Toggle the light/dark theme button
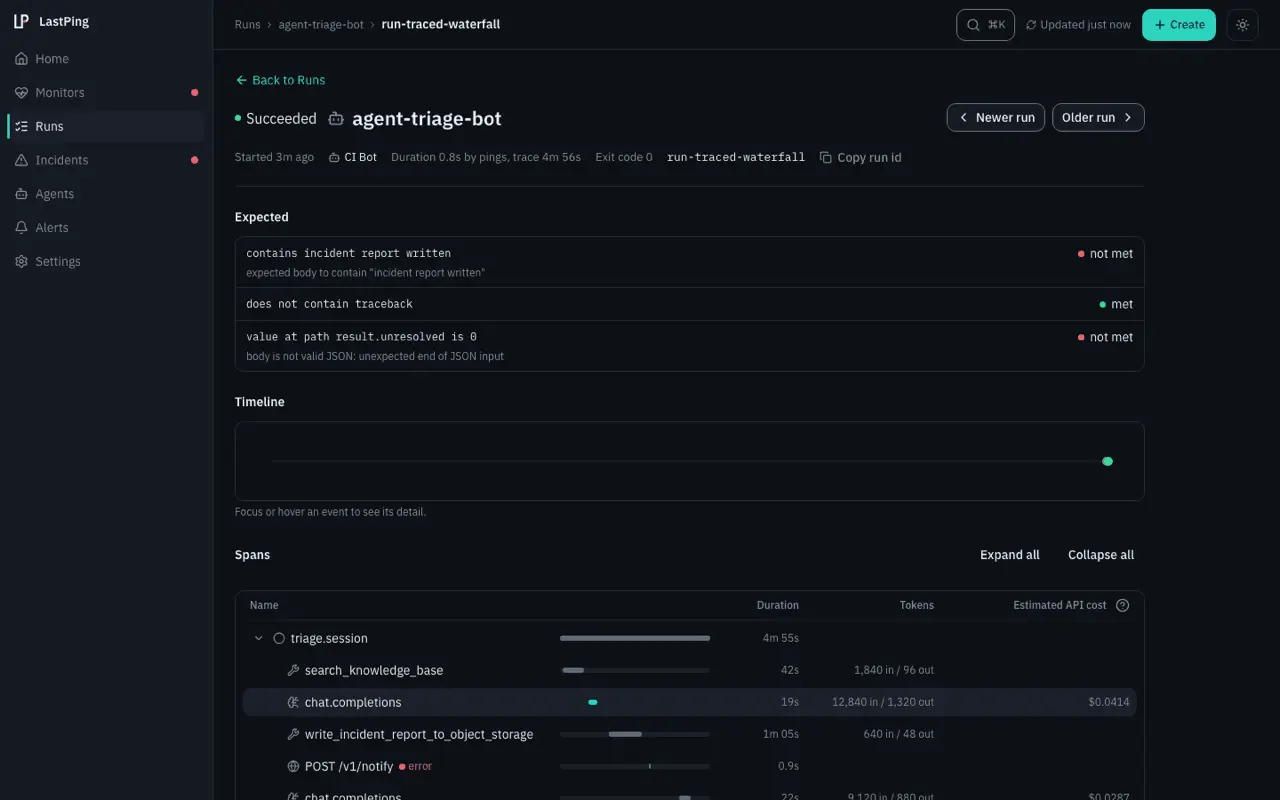This screenshot has width=1280, height=800. tap(1242, 25)
